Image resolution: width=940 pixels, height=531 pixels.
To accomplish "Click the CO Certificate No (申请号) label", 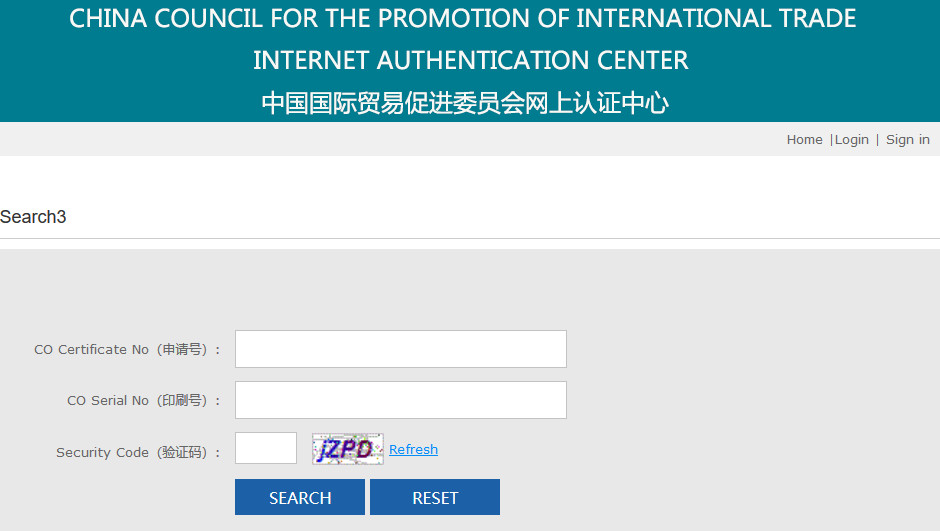I will pyautogui.click(x=127, y=349).
